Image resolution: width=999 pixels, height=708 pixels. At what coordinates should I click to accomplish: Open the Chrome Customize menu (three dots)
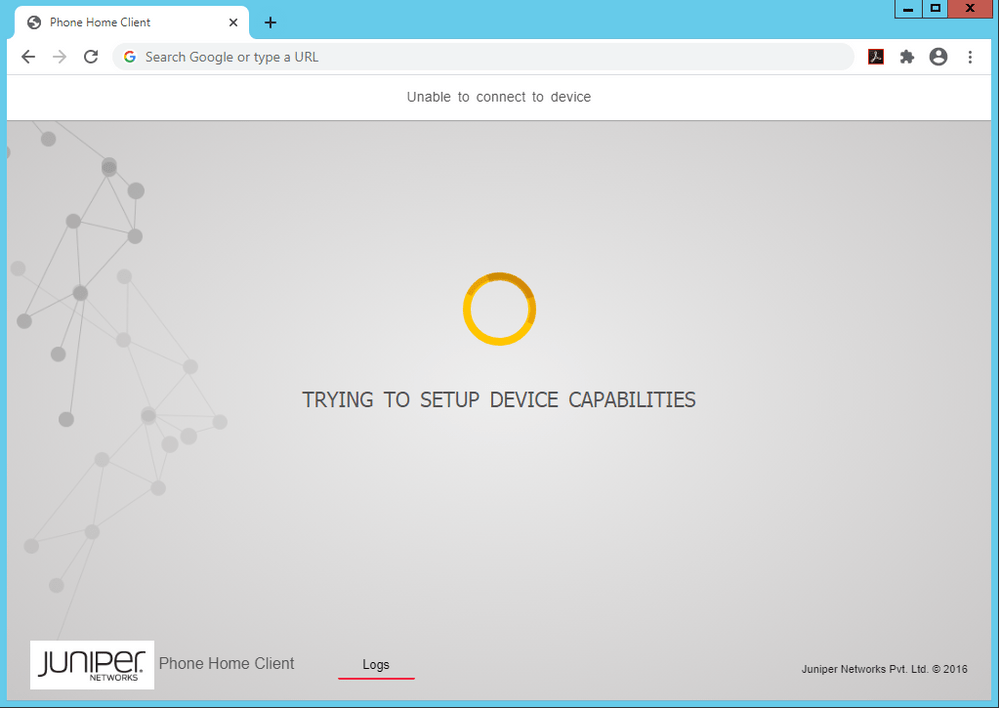click(x=971, y=57)
